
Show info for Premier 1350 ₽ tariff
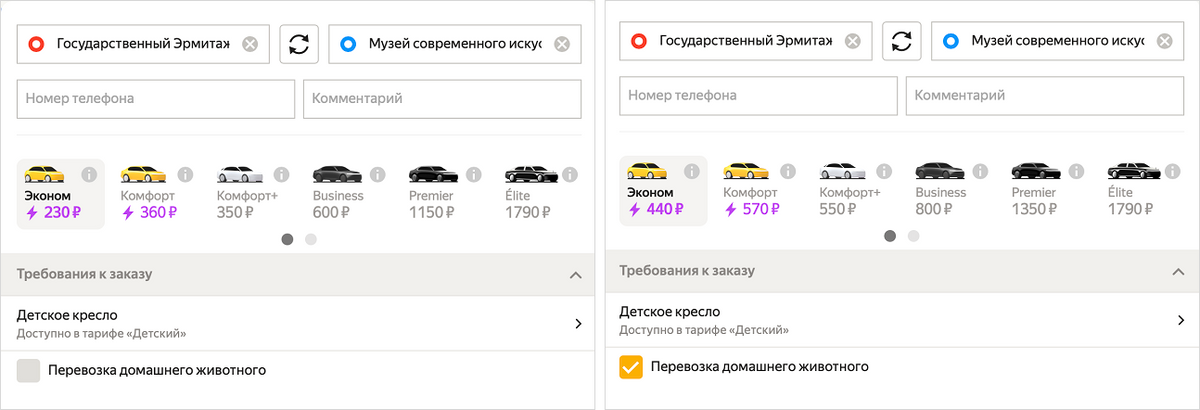click(x=1078, y=171)
